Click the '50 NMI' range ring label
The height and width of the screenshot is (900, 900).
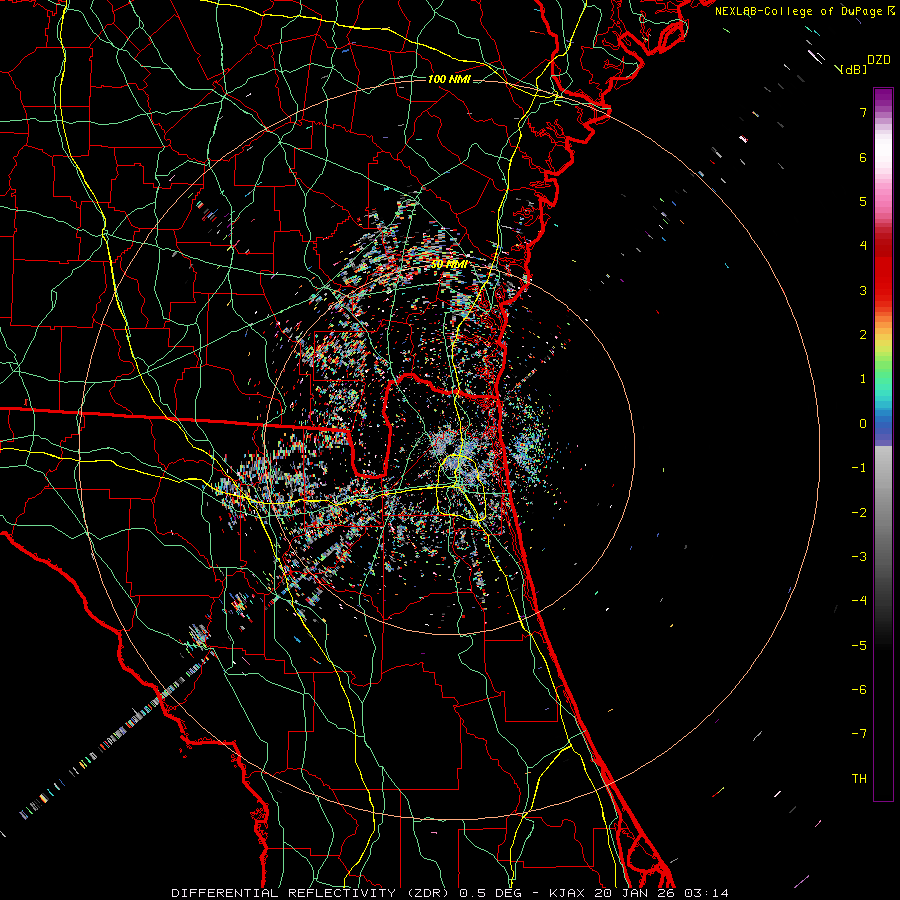(449, 265)
